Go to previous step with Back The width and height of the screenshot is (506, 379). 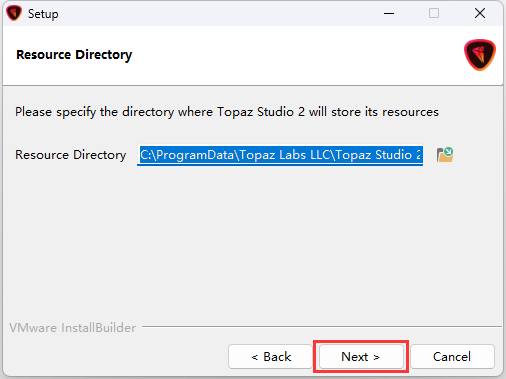270,357
